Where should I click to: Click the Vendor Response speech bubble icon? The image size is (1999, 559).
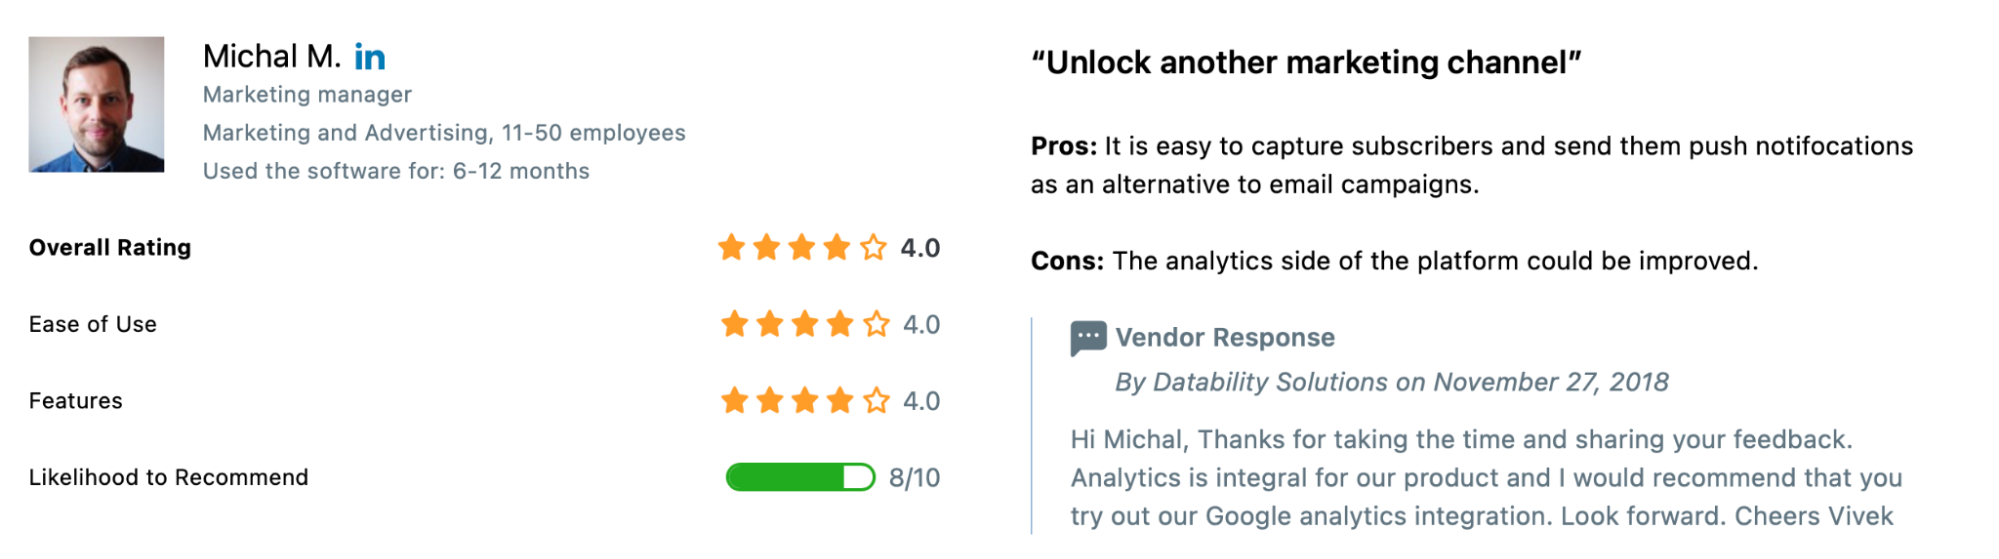tap(1088, 338)
